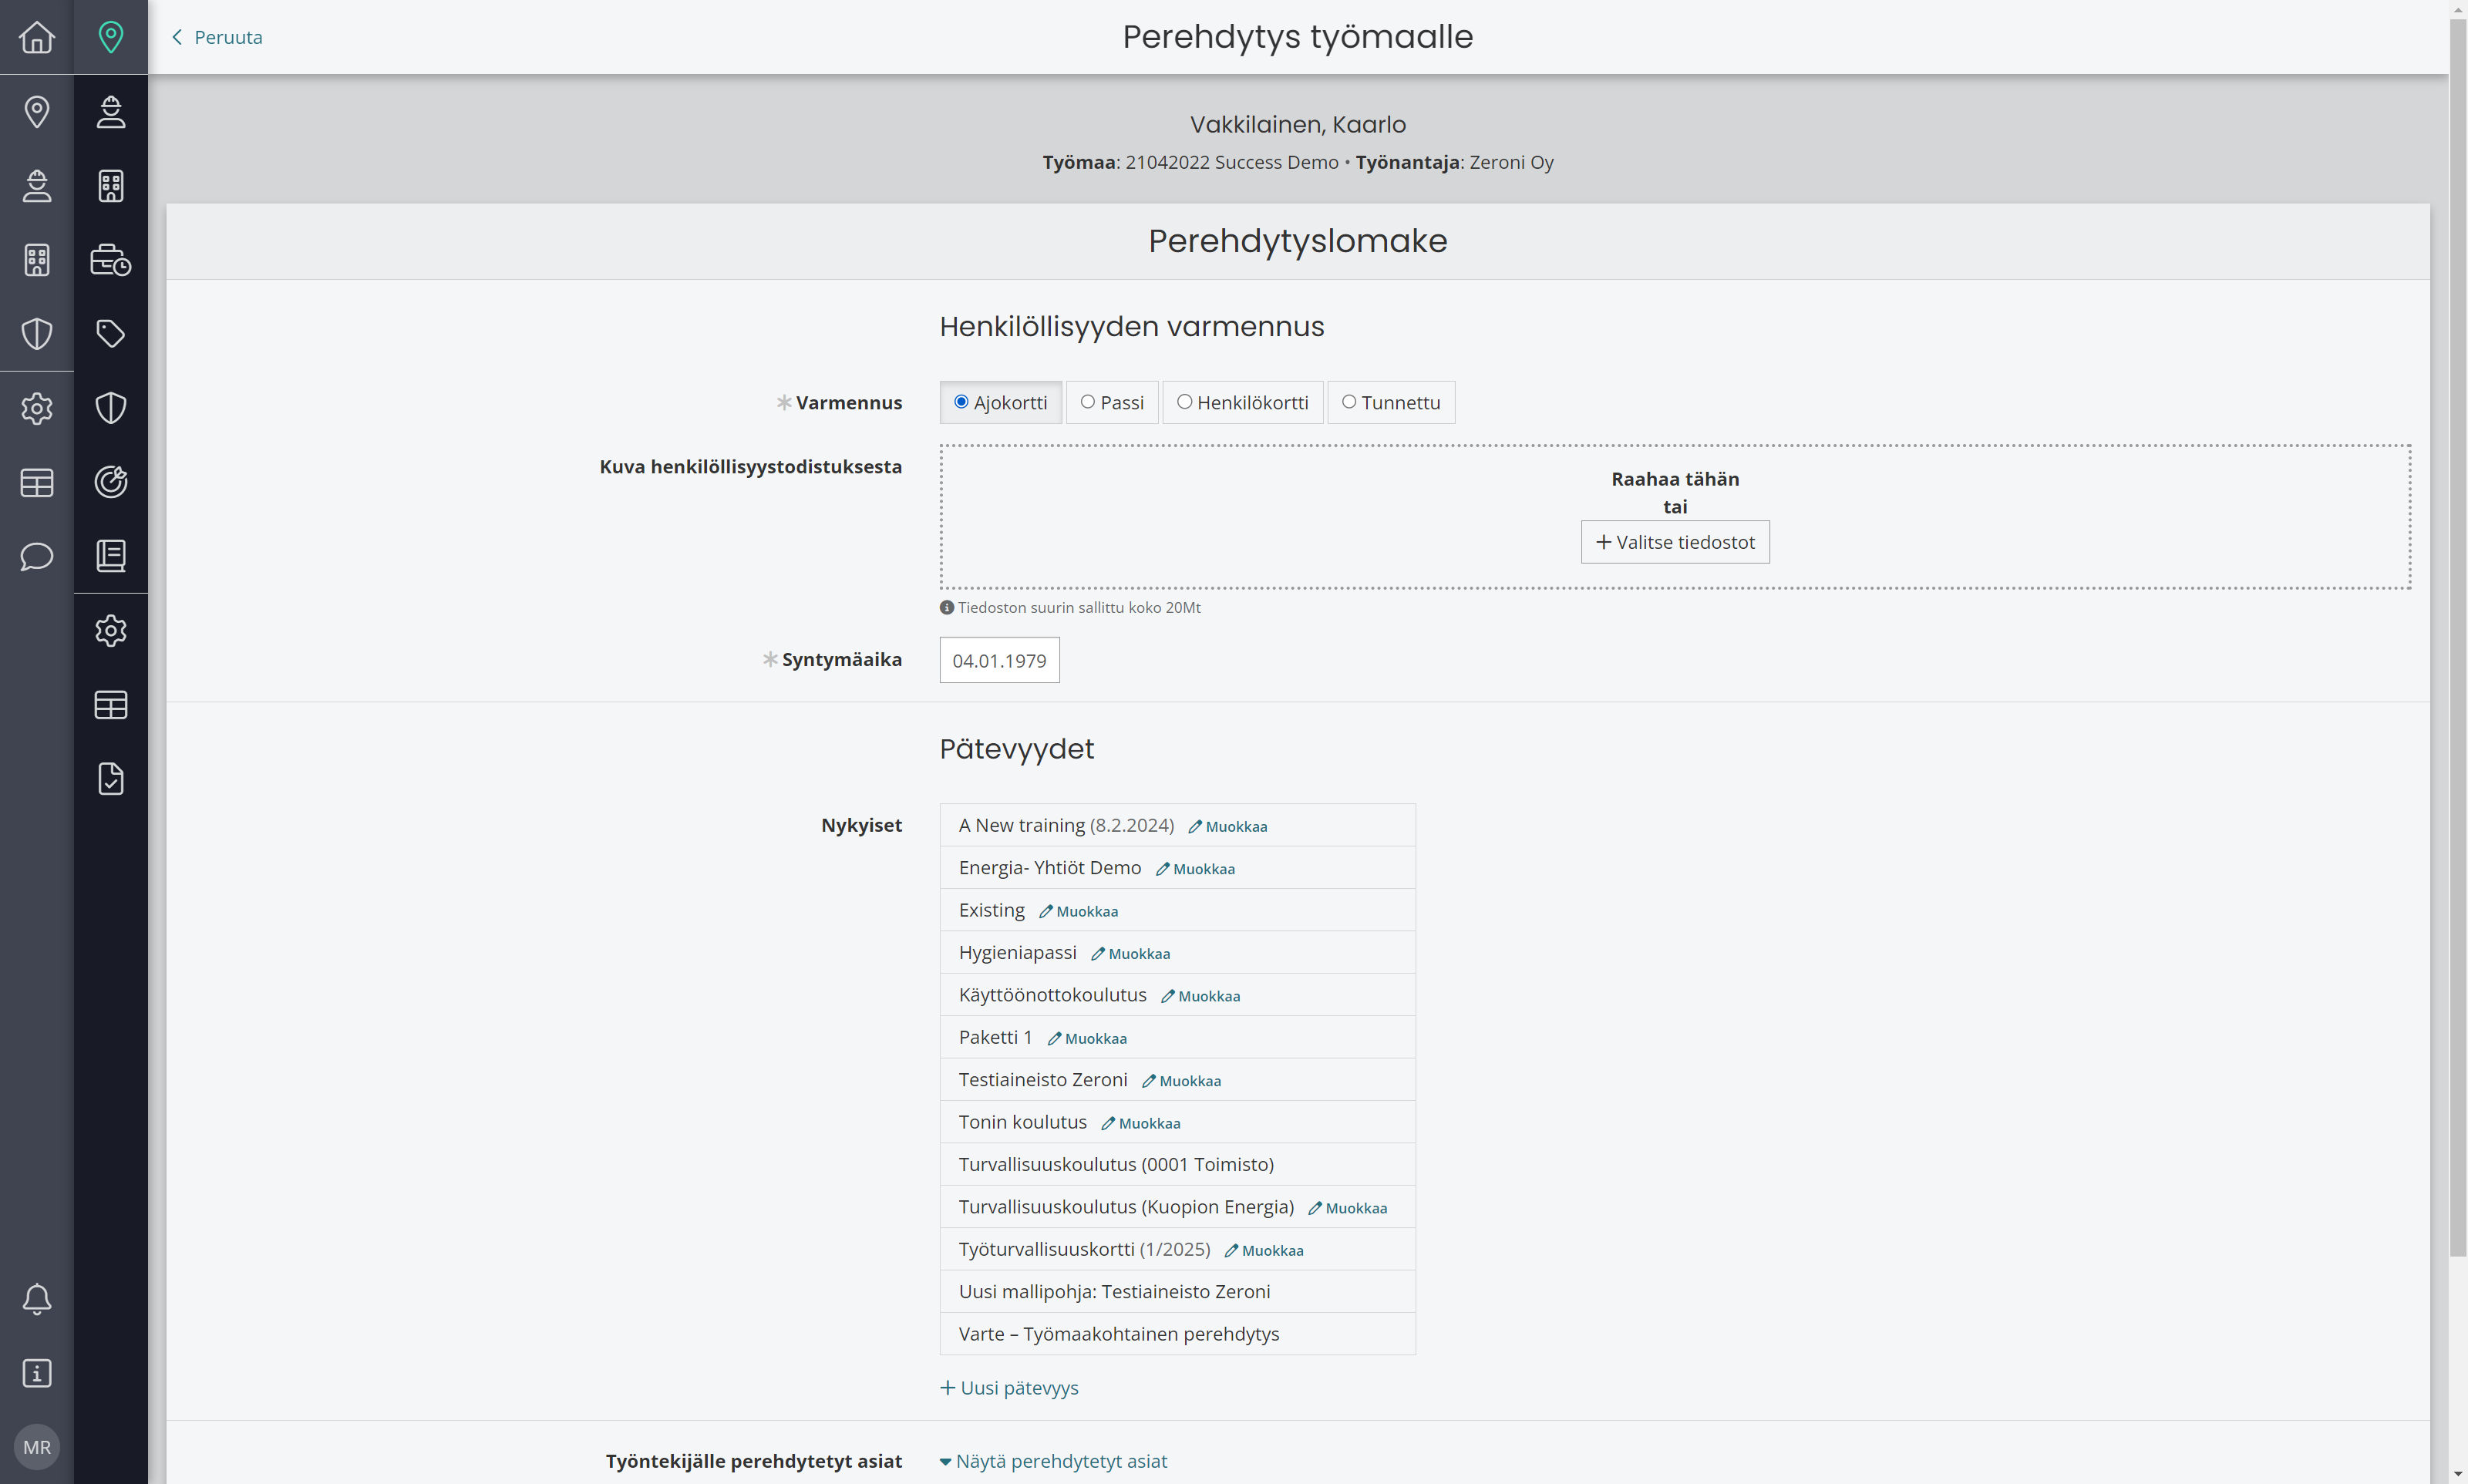
Task: Click the Syntymäaika date field
Action: (999, 660)
